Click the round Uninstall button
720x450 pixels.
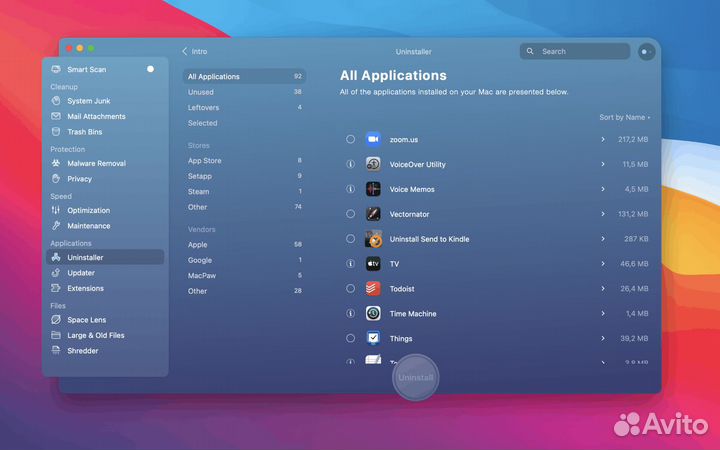click(416, 377)
